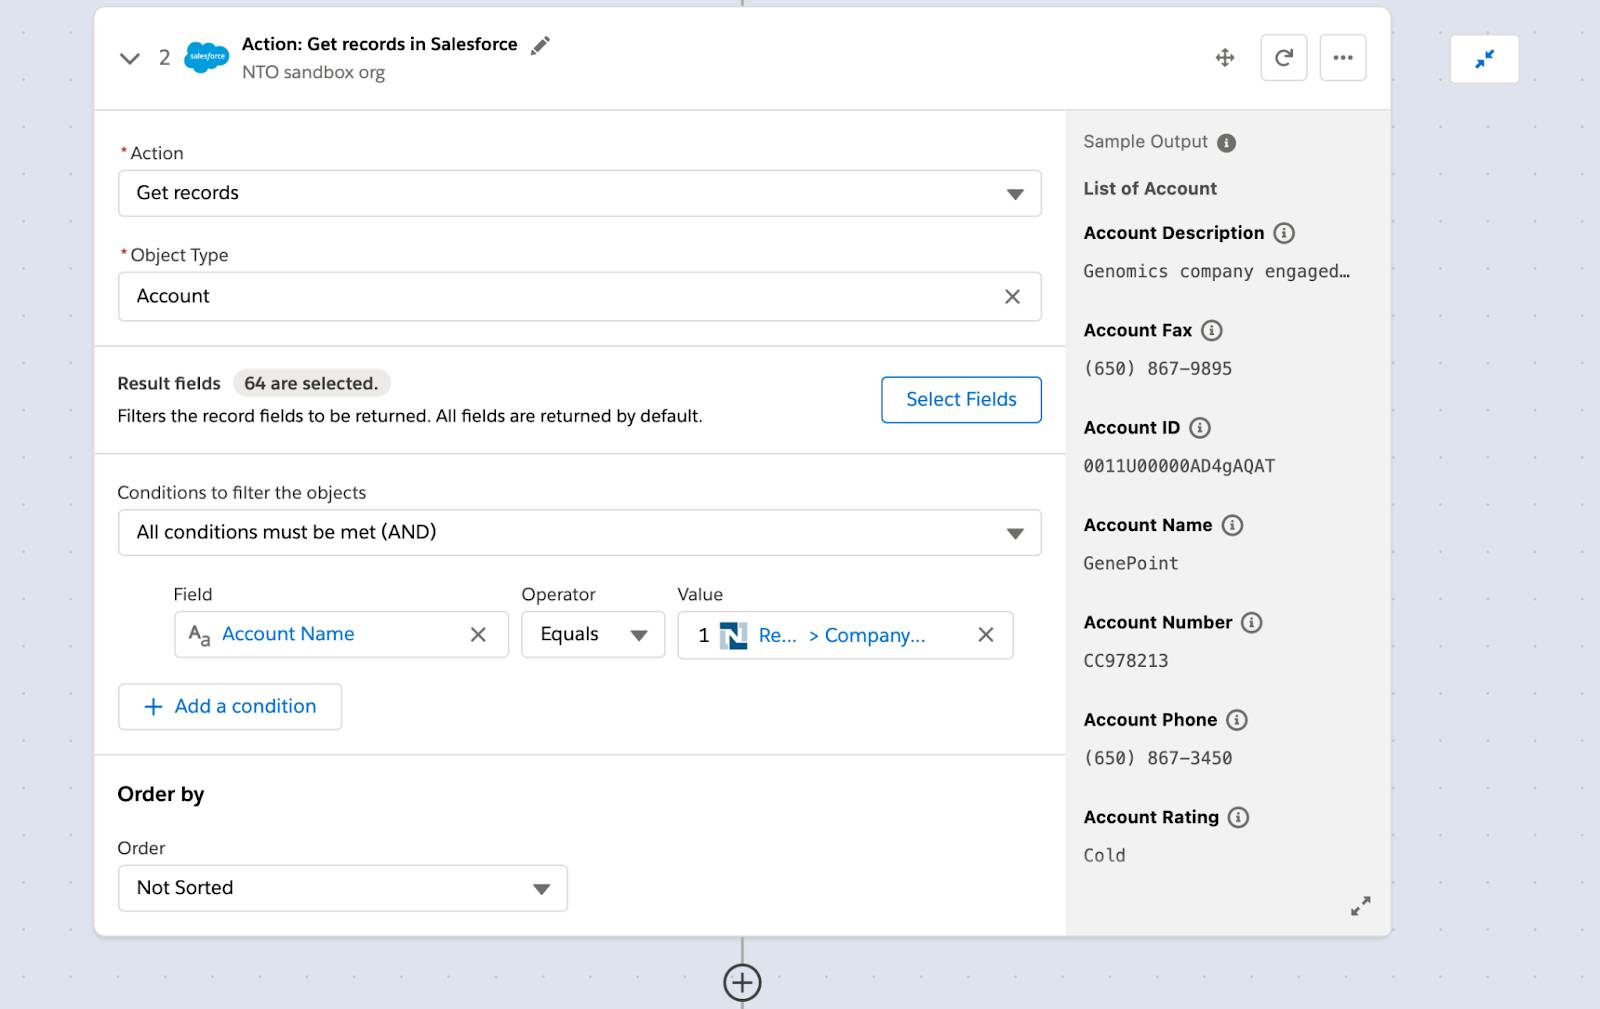Viewport: 1600px width, 1009px height.
Task: Click the NetSuite icon in the Value pill
Action: [x=735, y=635]
